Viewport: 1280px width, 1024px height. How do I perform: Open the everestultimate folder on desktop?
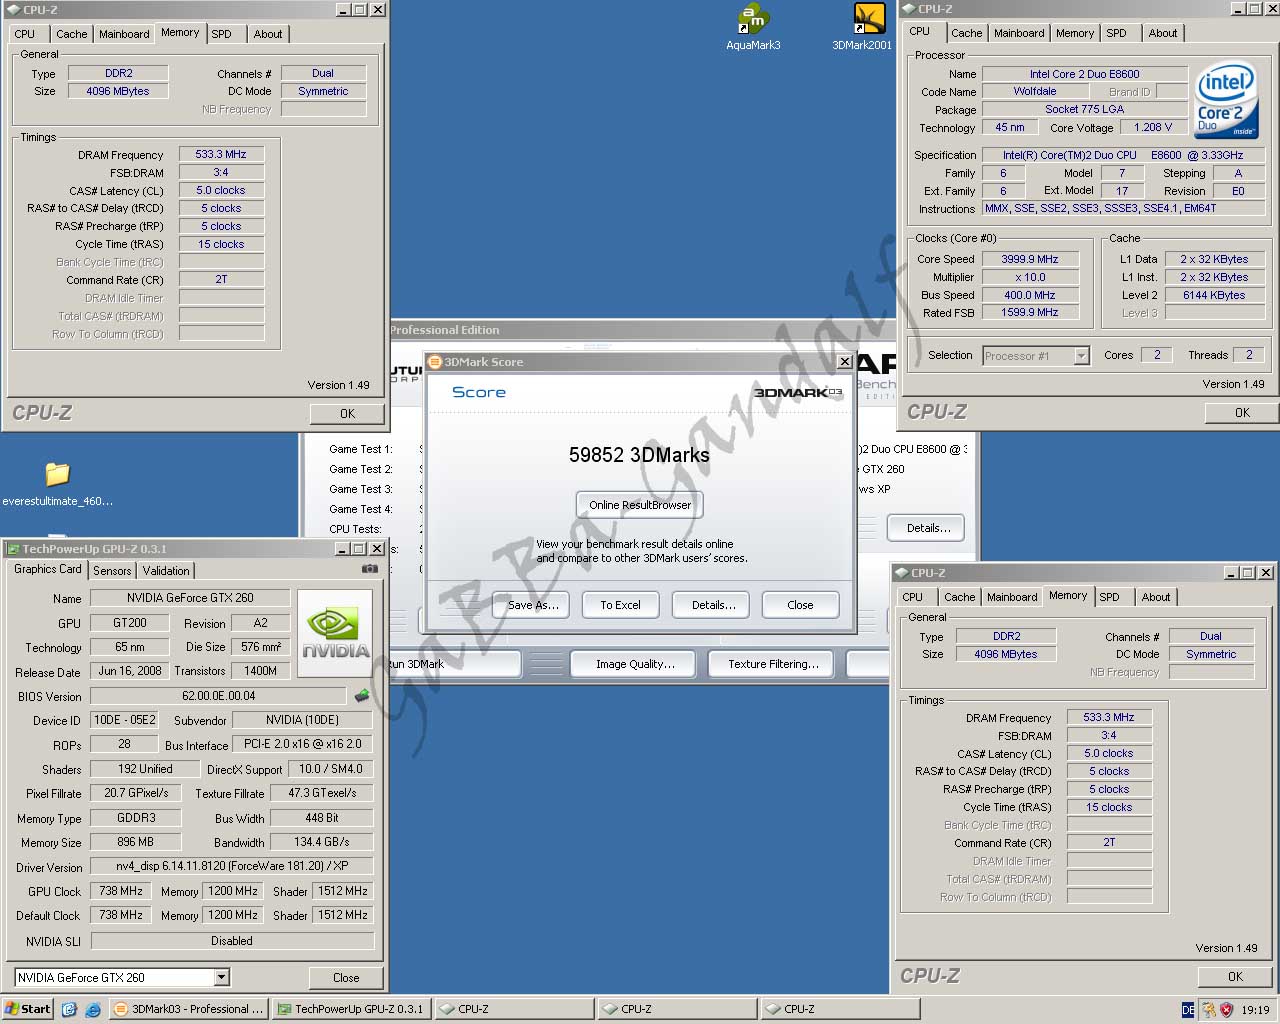(x=57, y=483)
